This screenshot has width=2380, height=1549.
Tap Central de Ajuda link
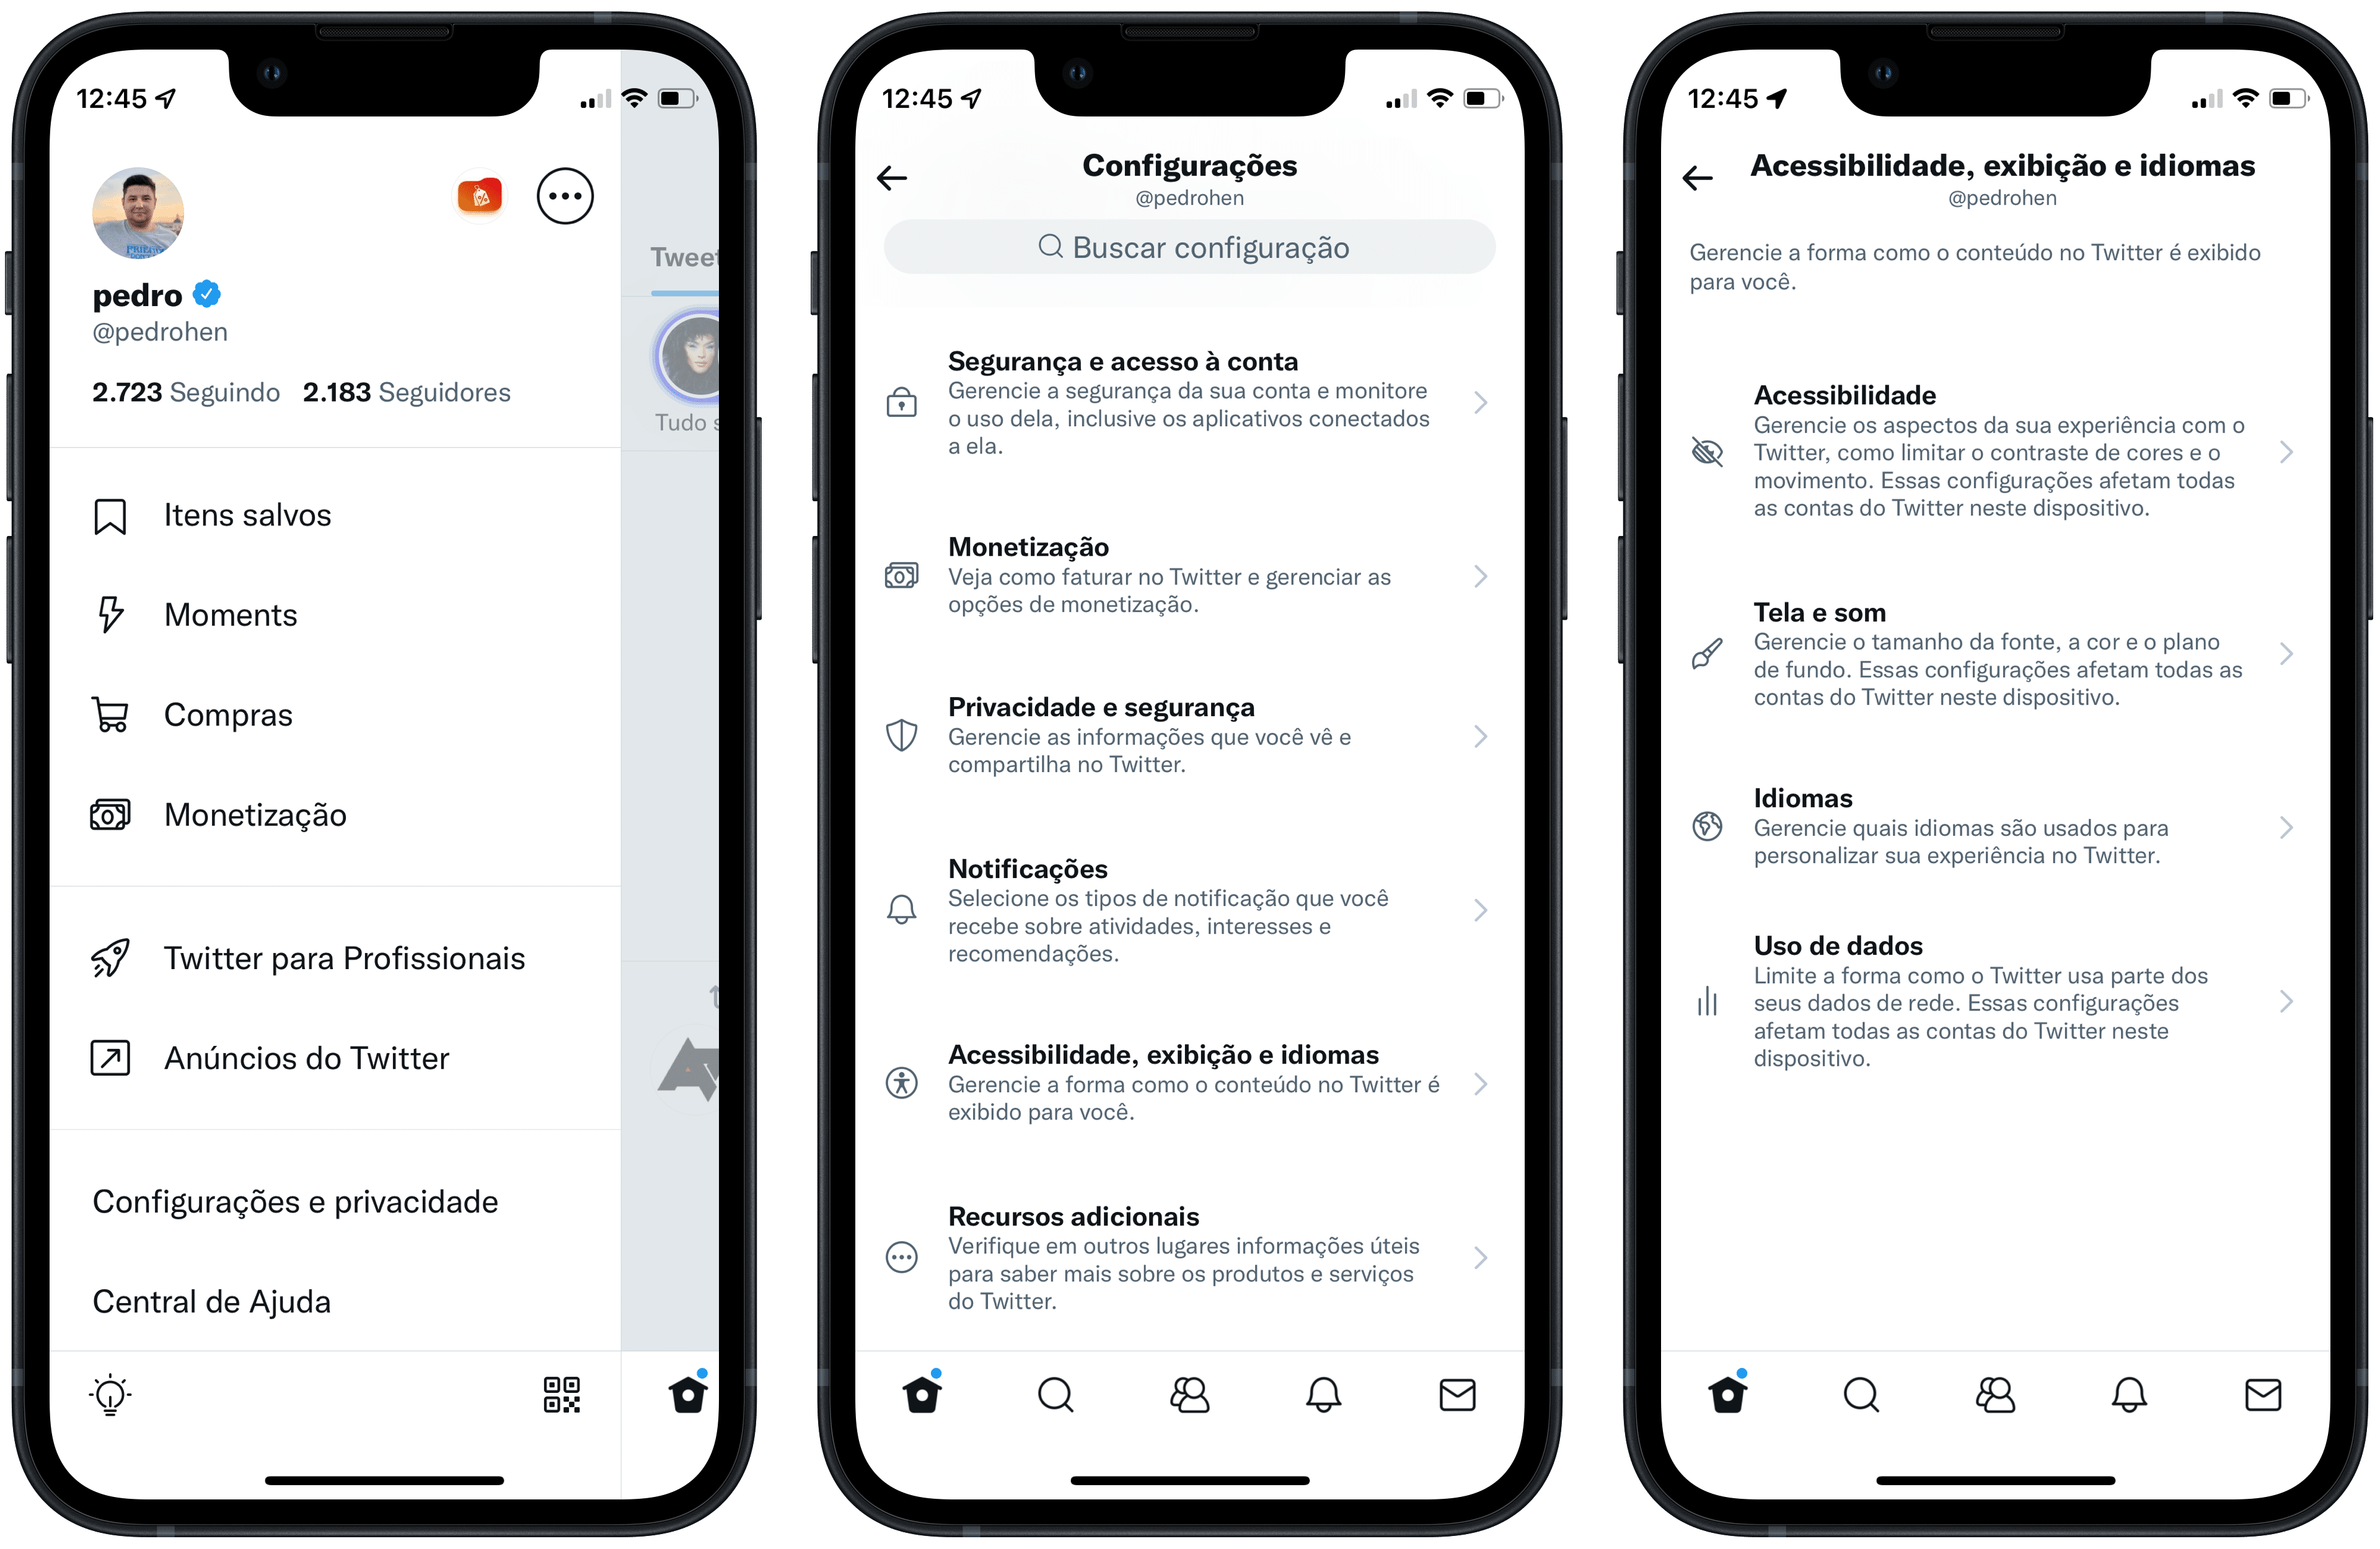(x=211, y=1302)
